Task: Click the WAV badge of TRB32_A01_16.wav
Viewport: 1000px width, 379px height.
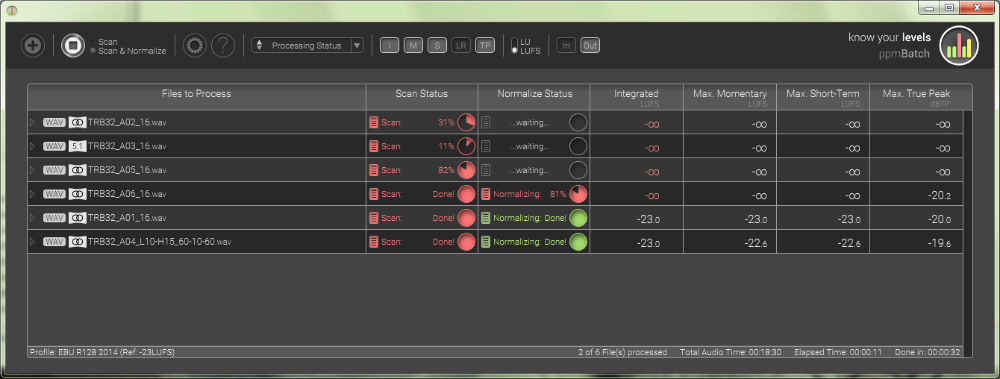Action: click(x=54, y=218)
